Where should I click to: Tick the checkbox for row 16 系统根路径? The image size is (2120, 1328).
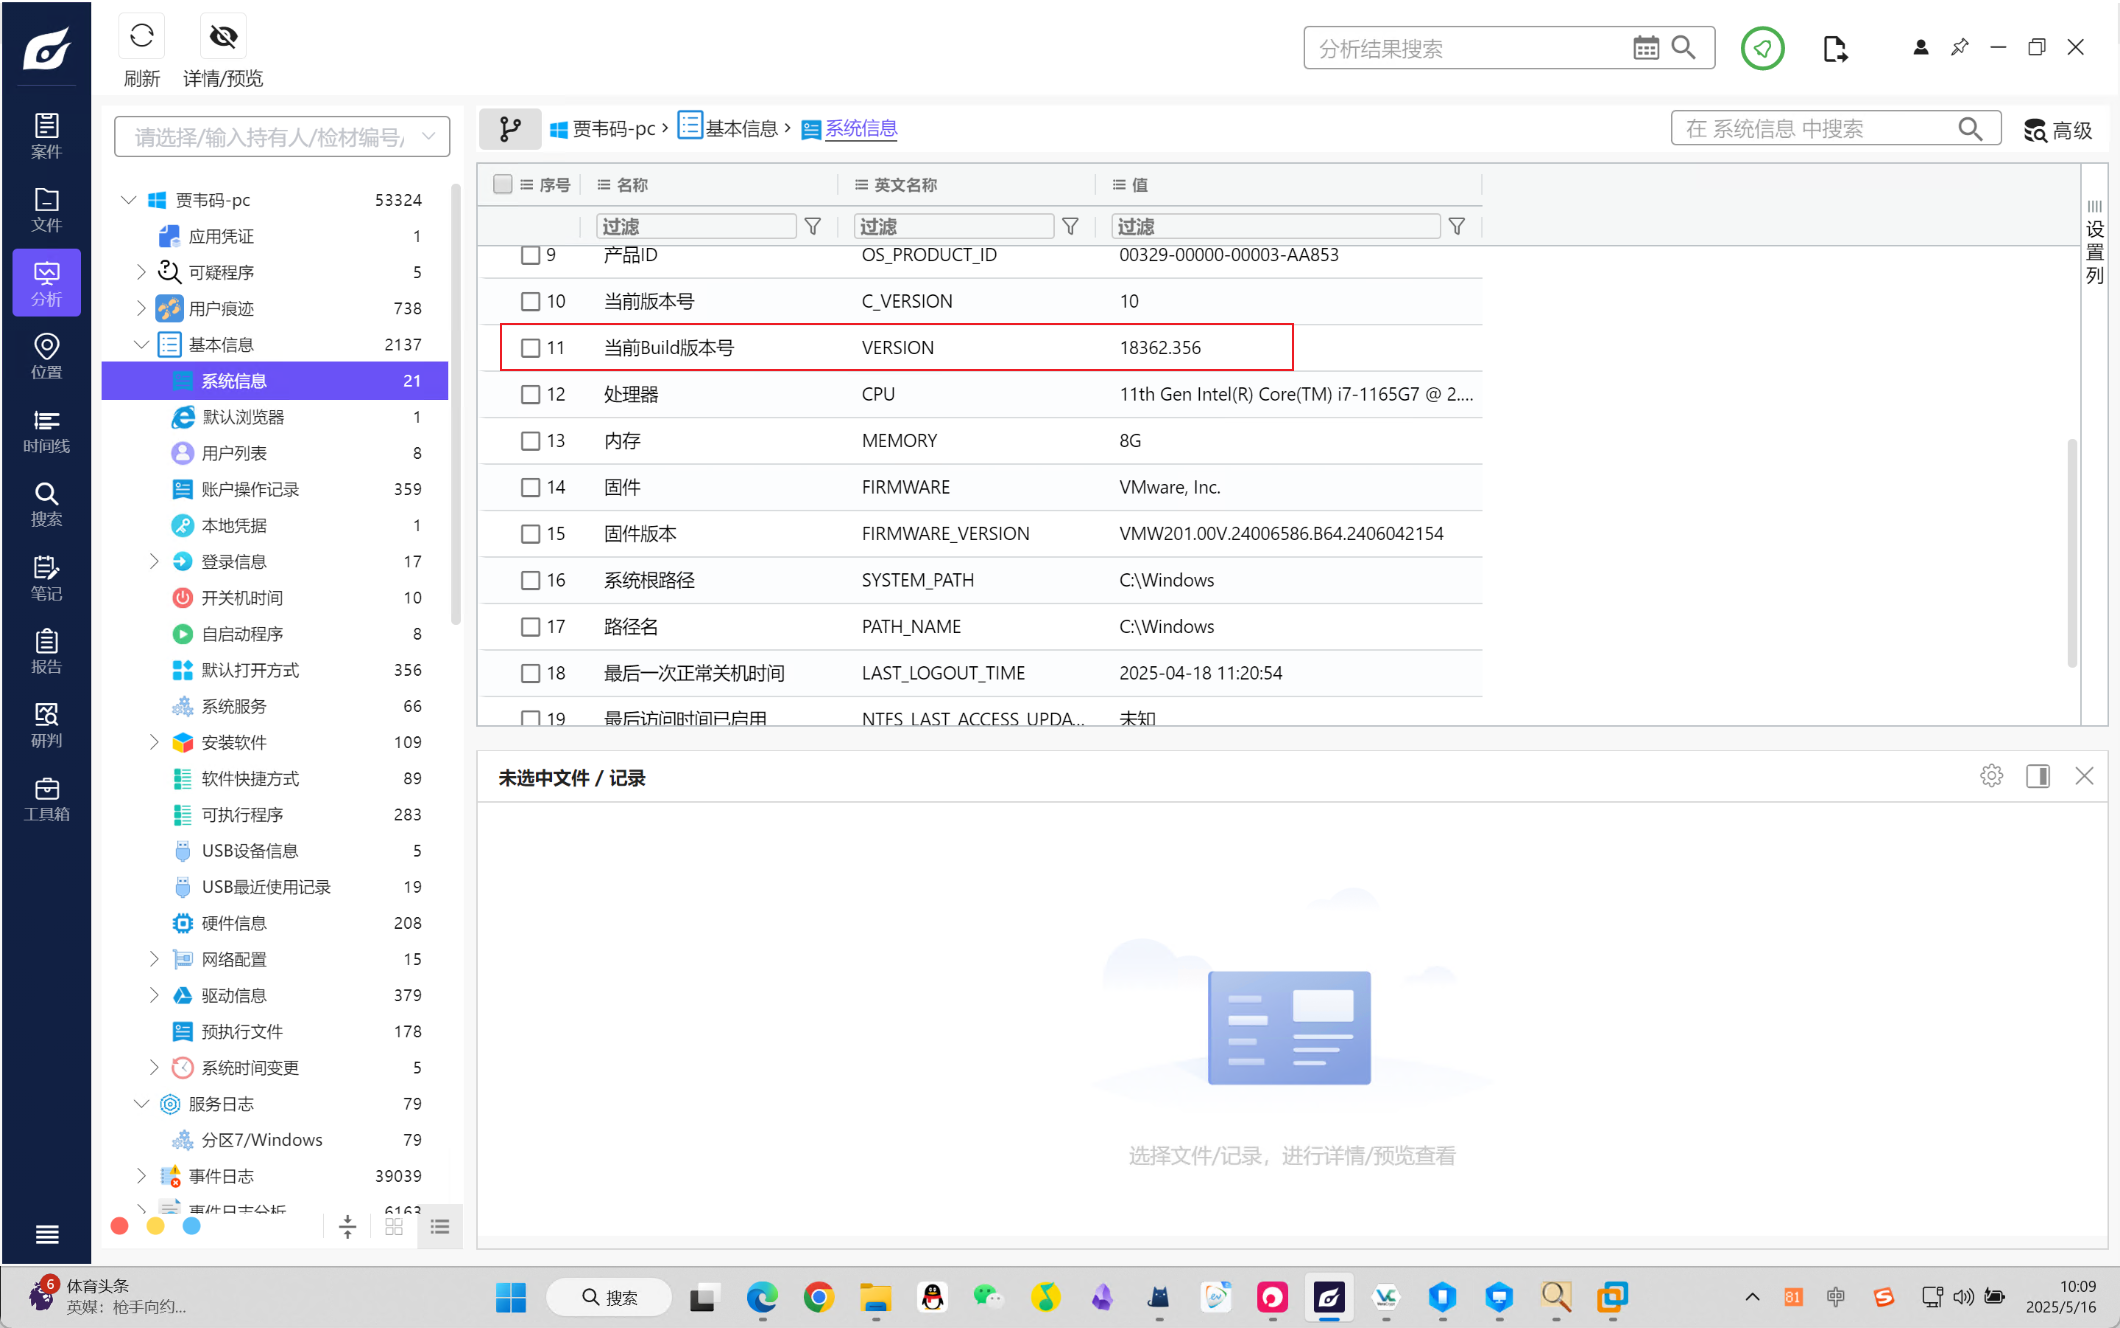[x=530, y=580]
